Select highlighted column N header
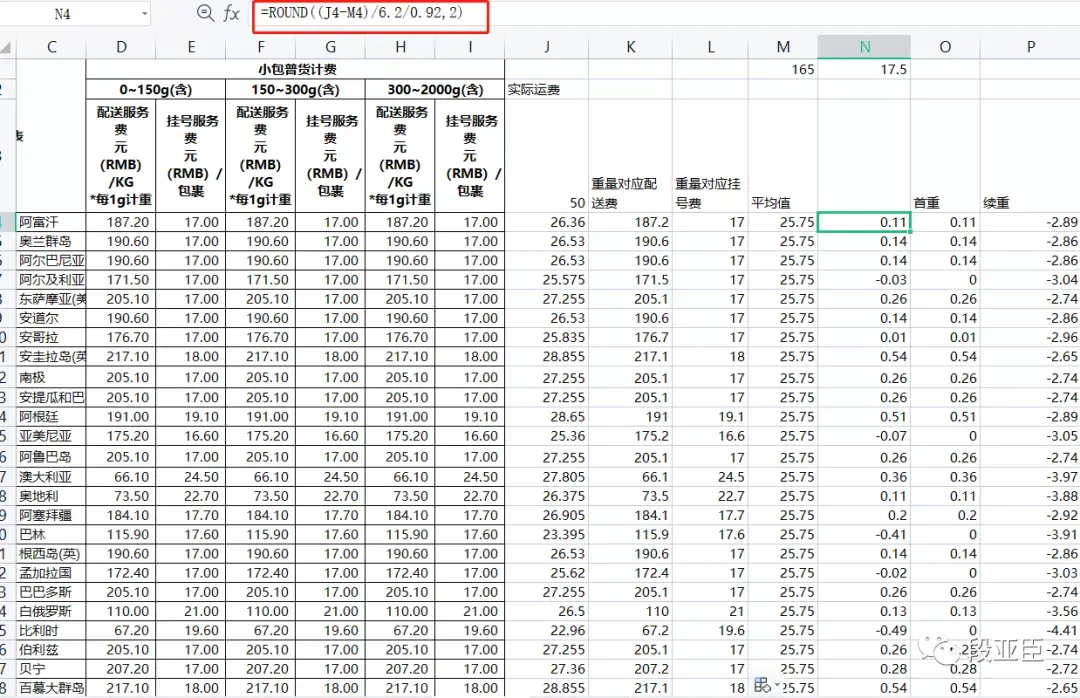This screenshot has width=1080, height=698. click(x=864, y=47)
